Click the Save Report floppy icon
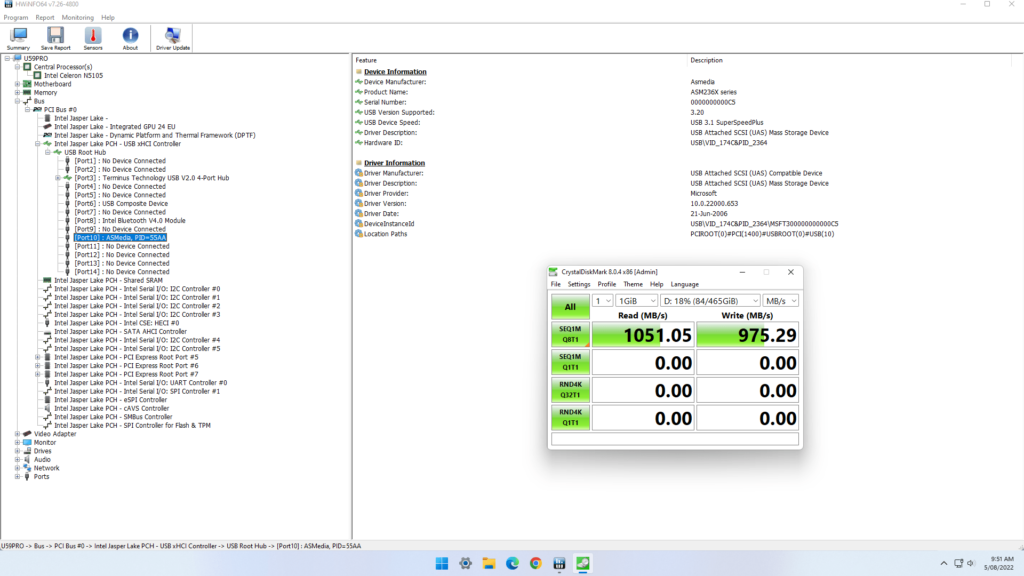Viewport: 1024px width, 576px height. (x=55, y=38)
